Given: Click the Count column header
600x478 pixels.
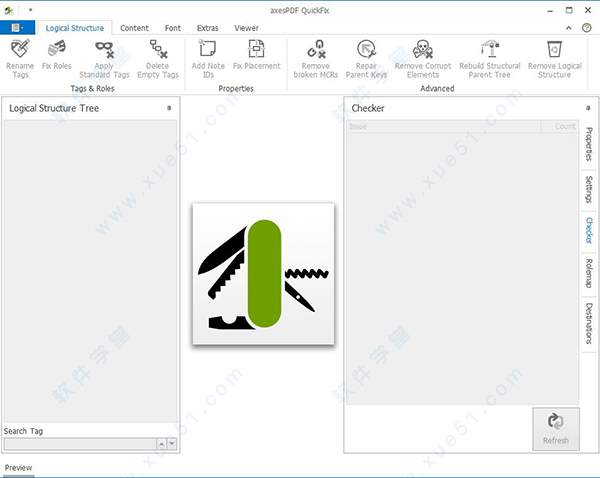Looking at the screenshot, I should tap(560, 126).
